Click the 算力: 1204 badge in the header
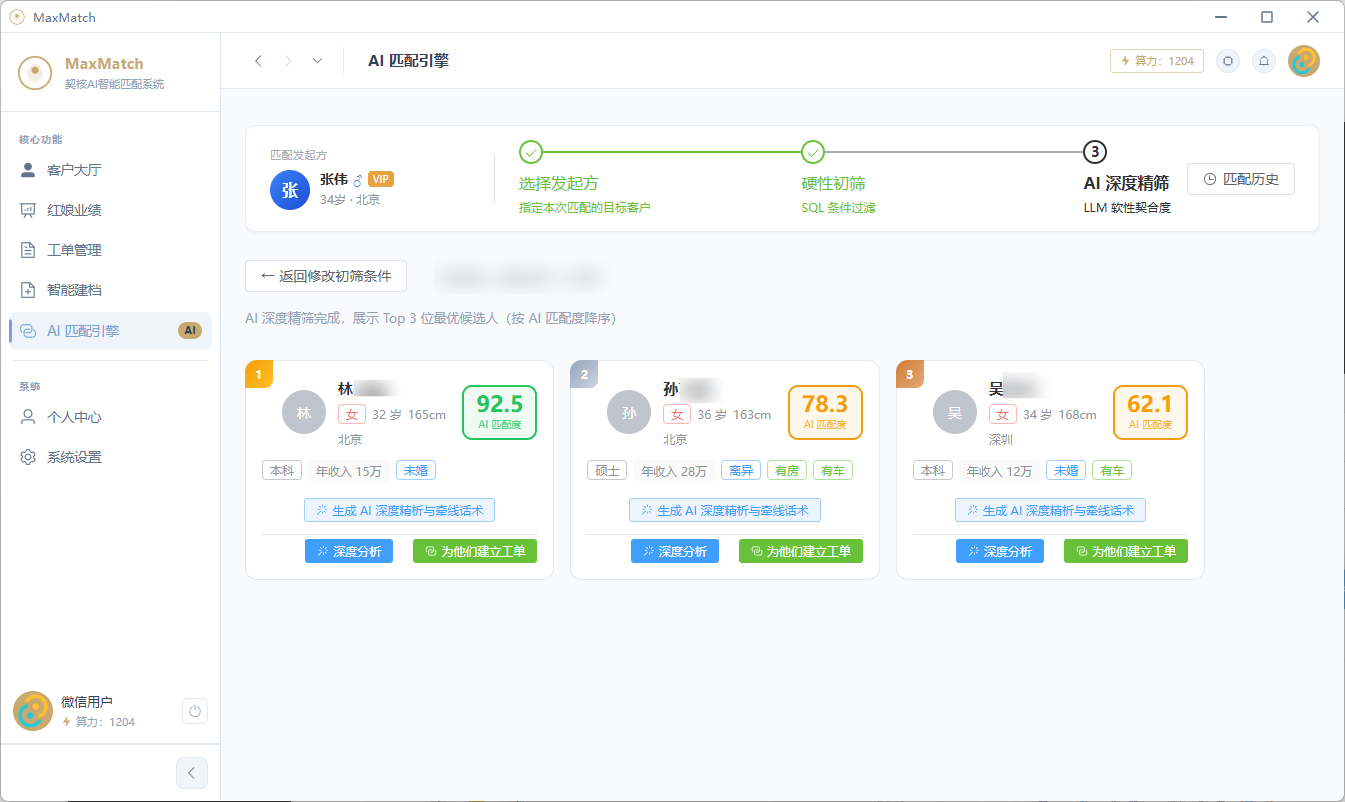The width and height of the screenshot is (1345, 802). click(1157, 61)
